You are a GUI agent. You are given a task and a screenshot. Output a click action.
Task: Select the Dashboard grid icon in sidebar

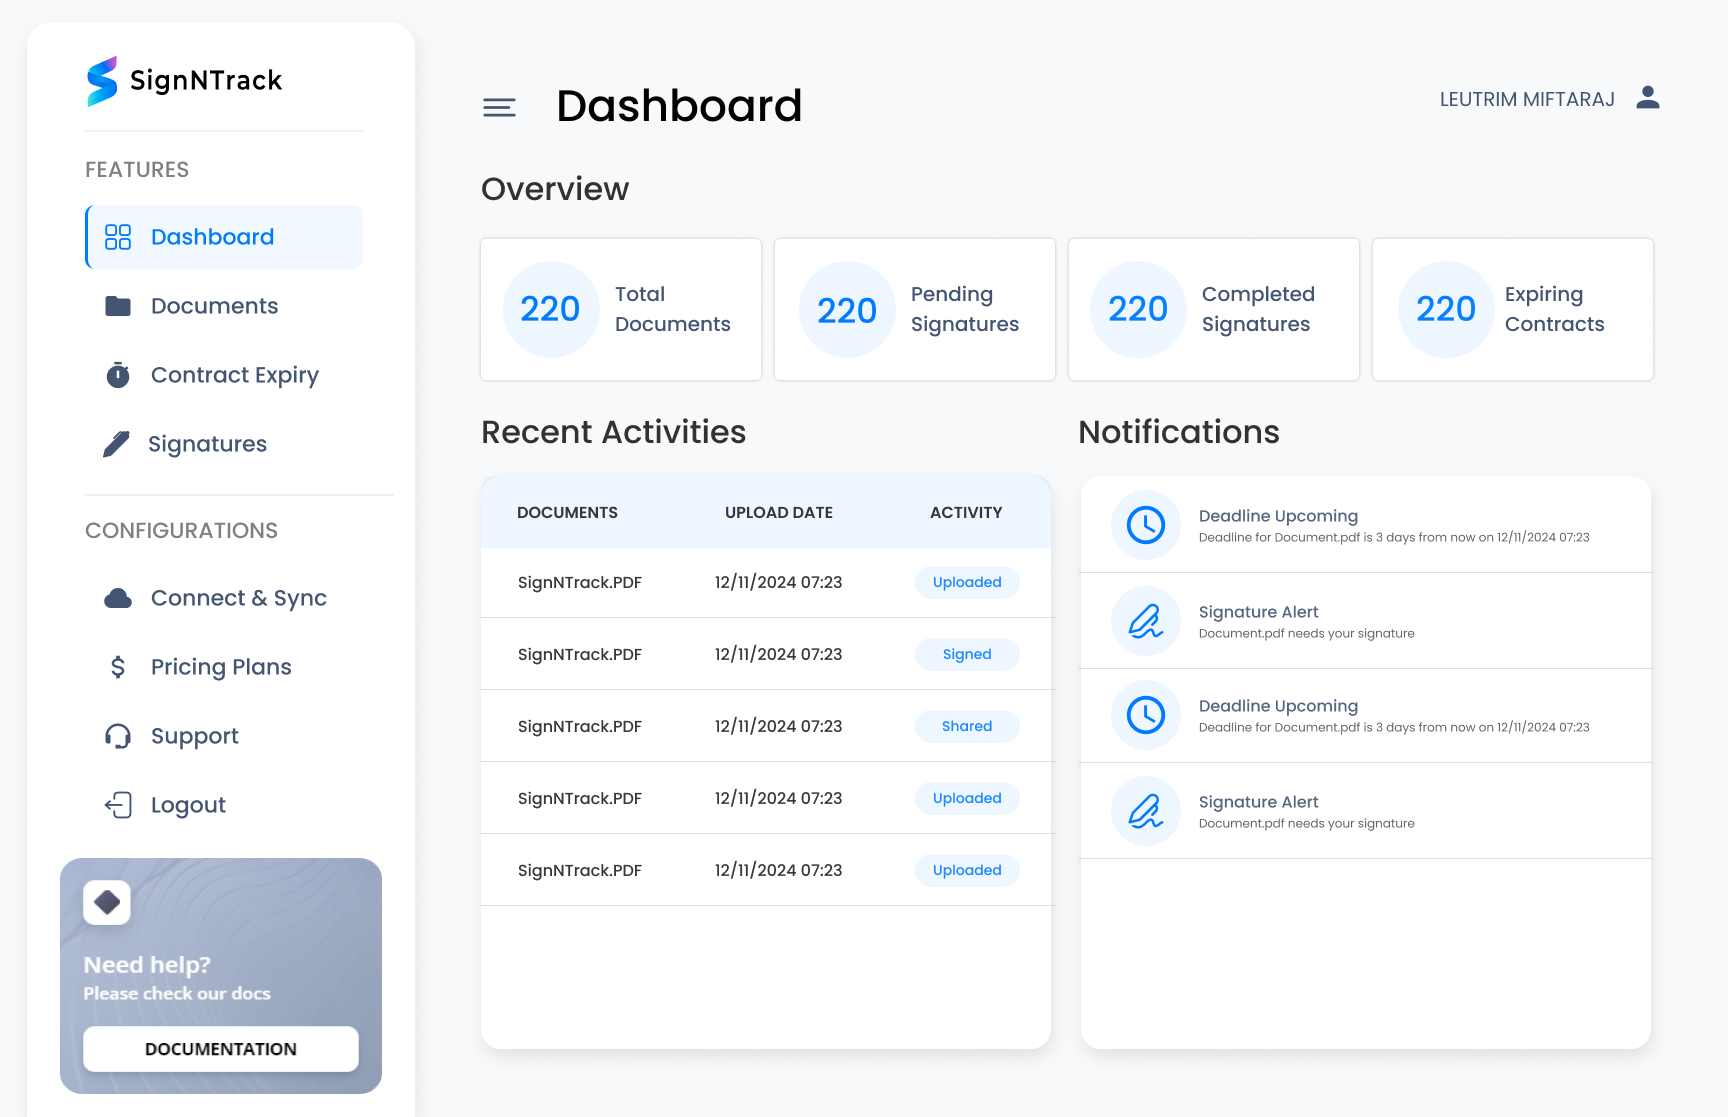point(117,236)
